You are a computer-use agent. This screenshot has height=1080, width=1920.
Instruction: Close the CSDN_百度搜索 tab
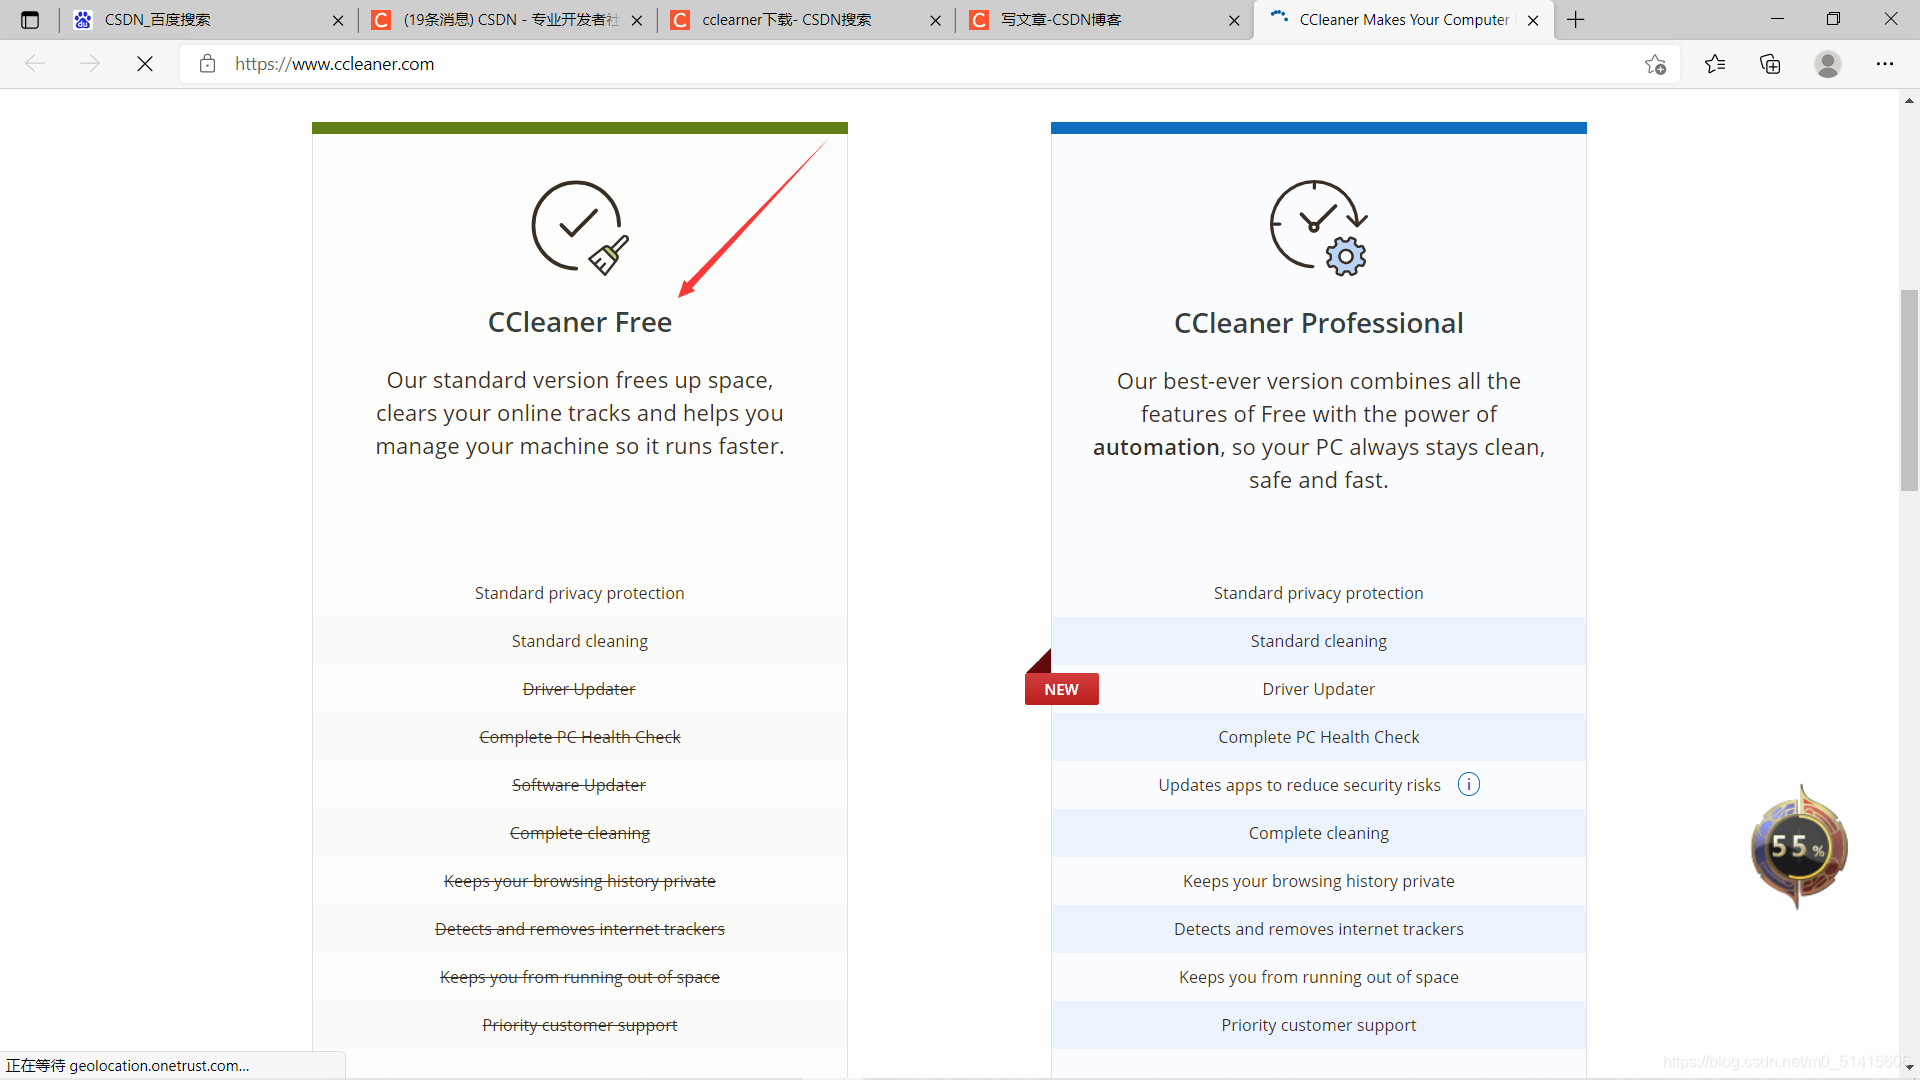pos(338,20)
